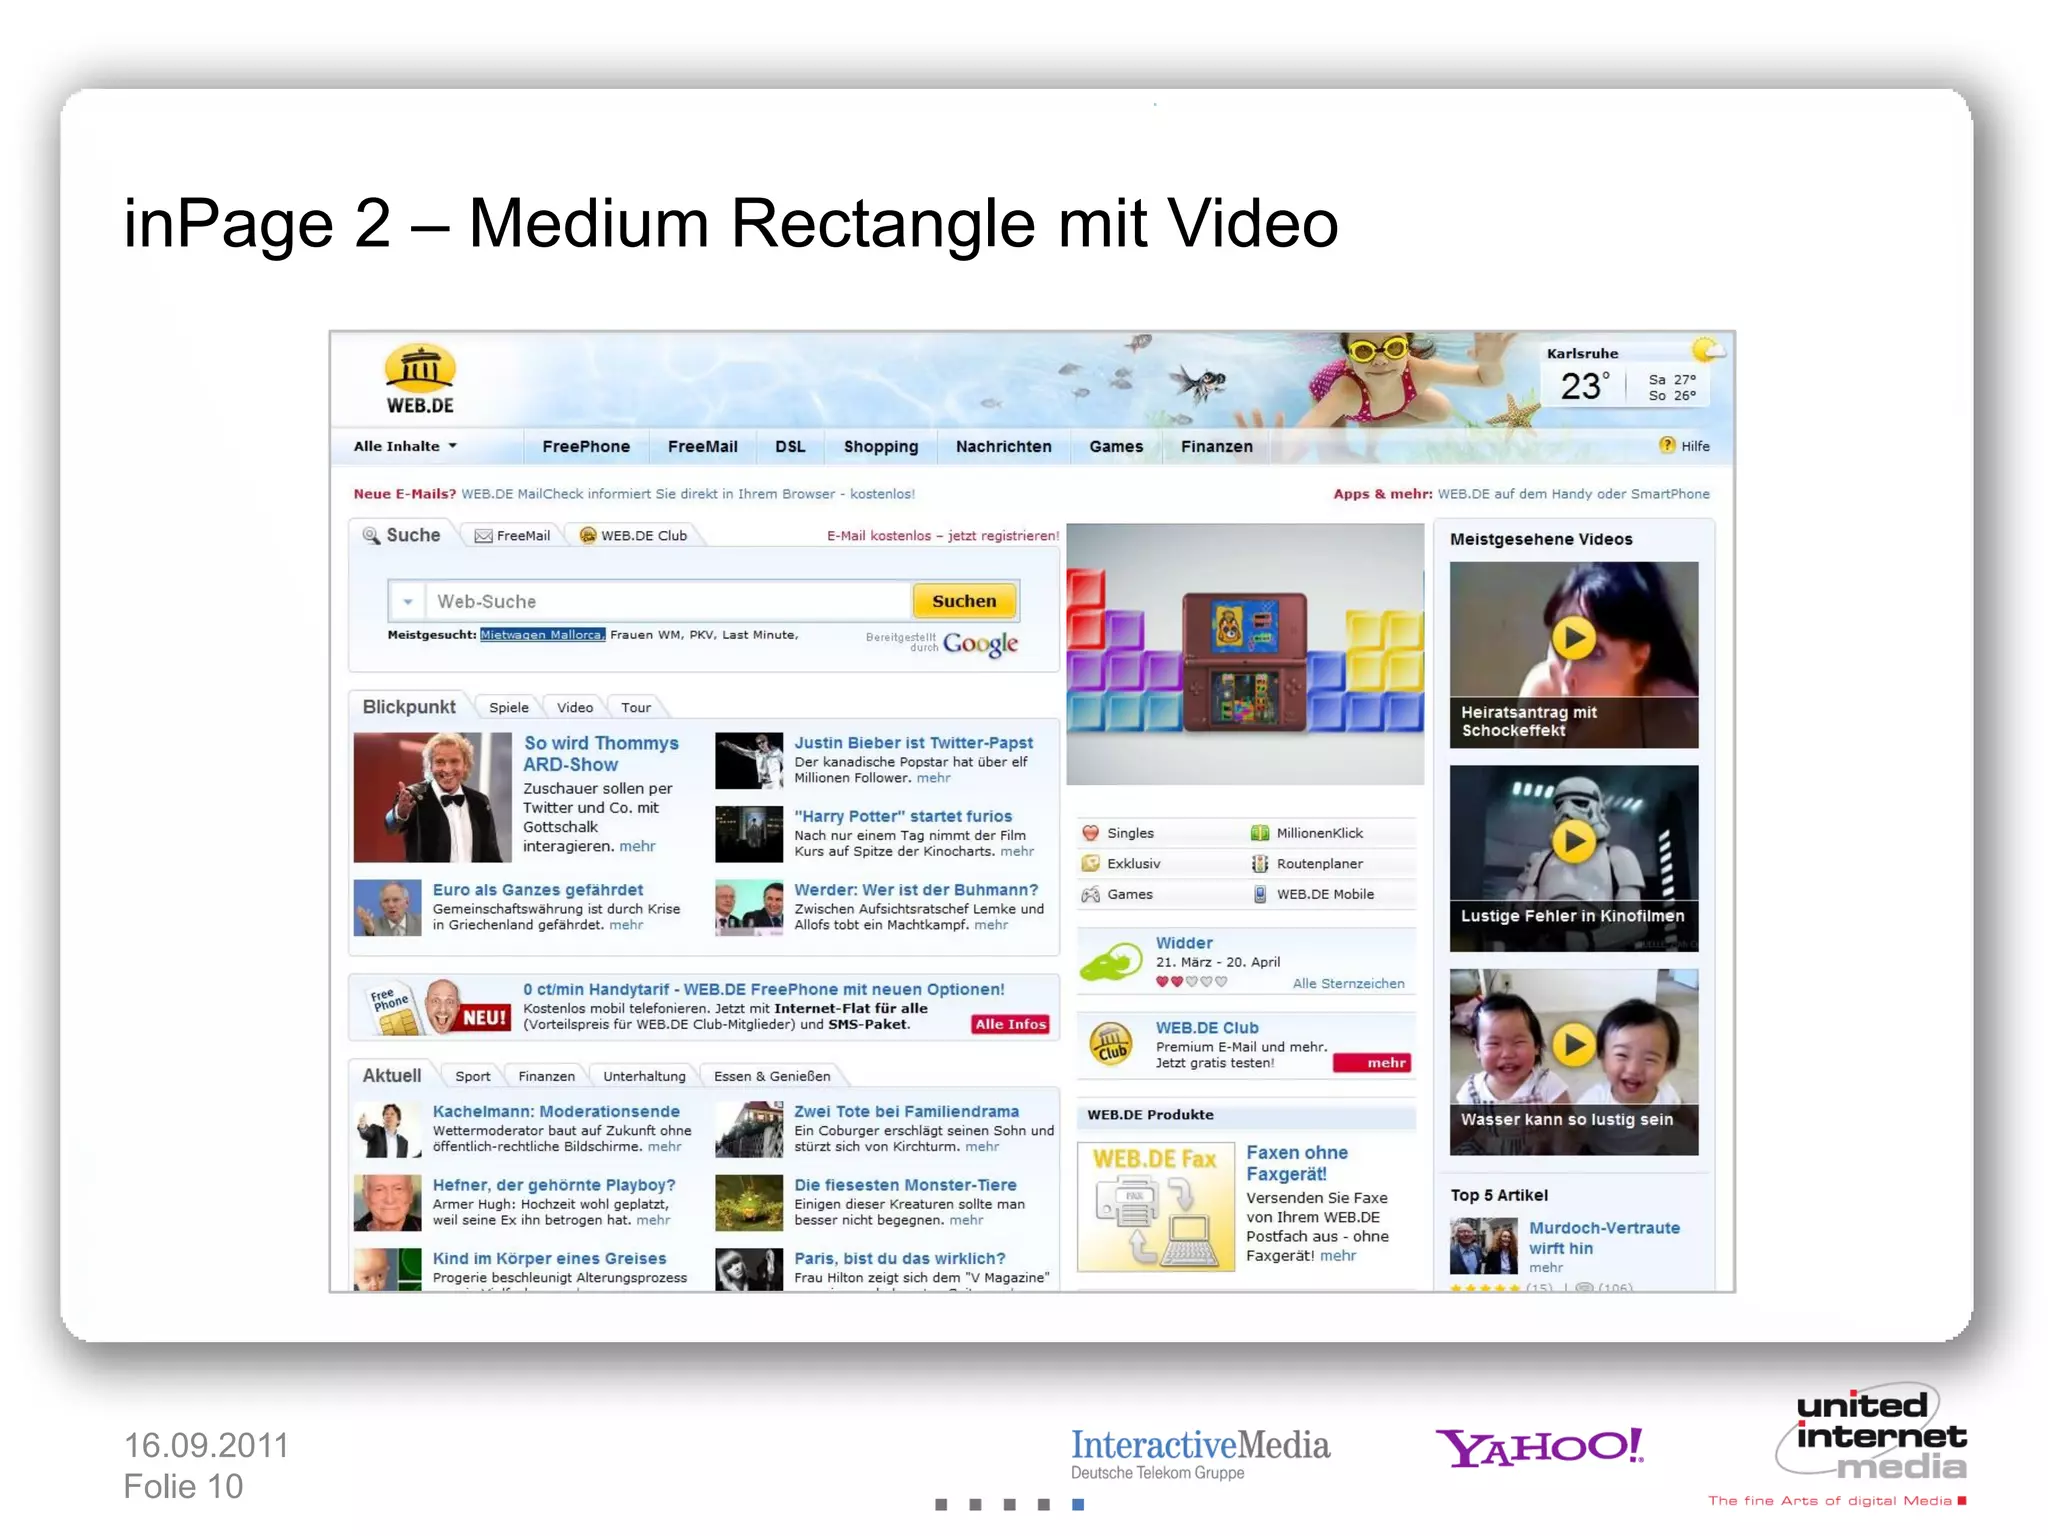Expand the Alle Inhalte dropdown
This screenshot has width=2048, height=1536.
(405, 446)
